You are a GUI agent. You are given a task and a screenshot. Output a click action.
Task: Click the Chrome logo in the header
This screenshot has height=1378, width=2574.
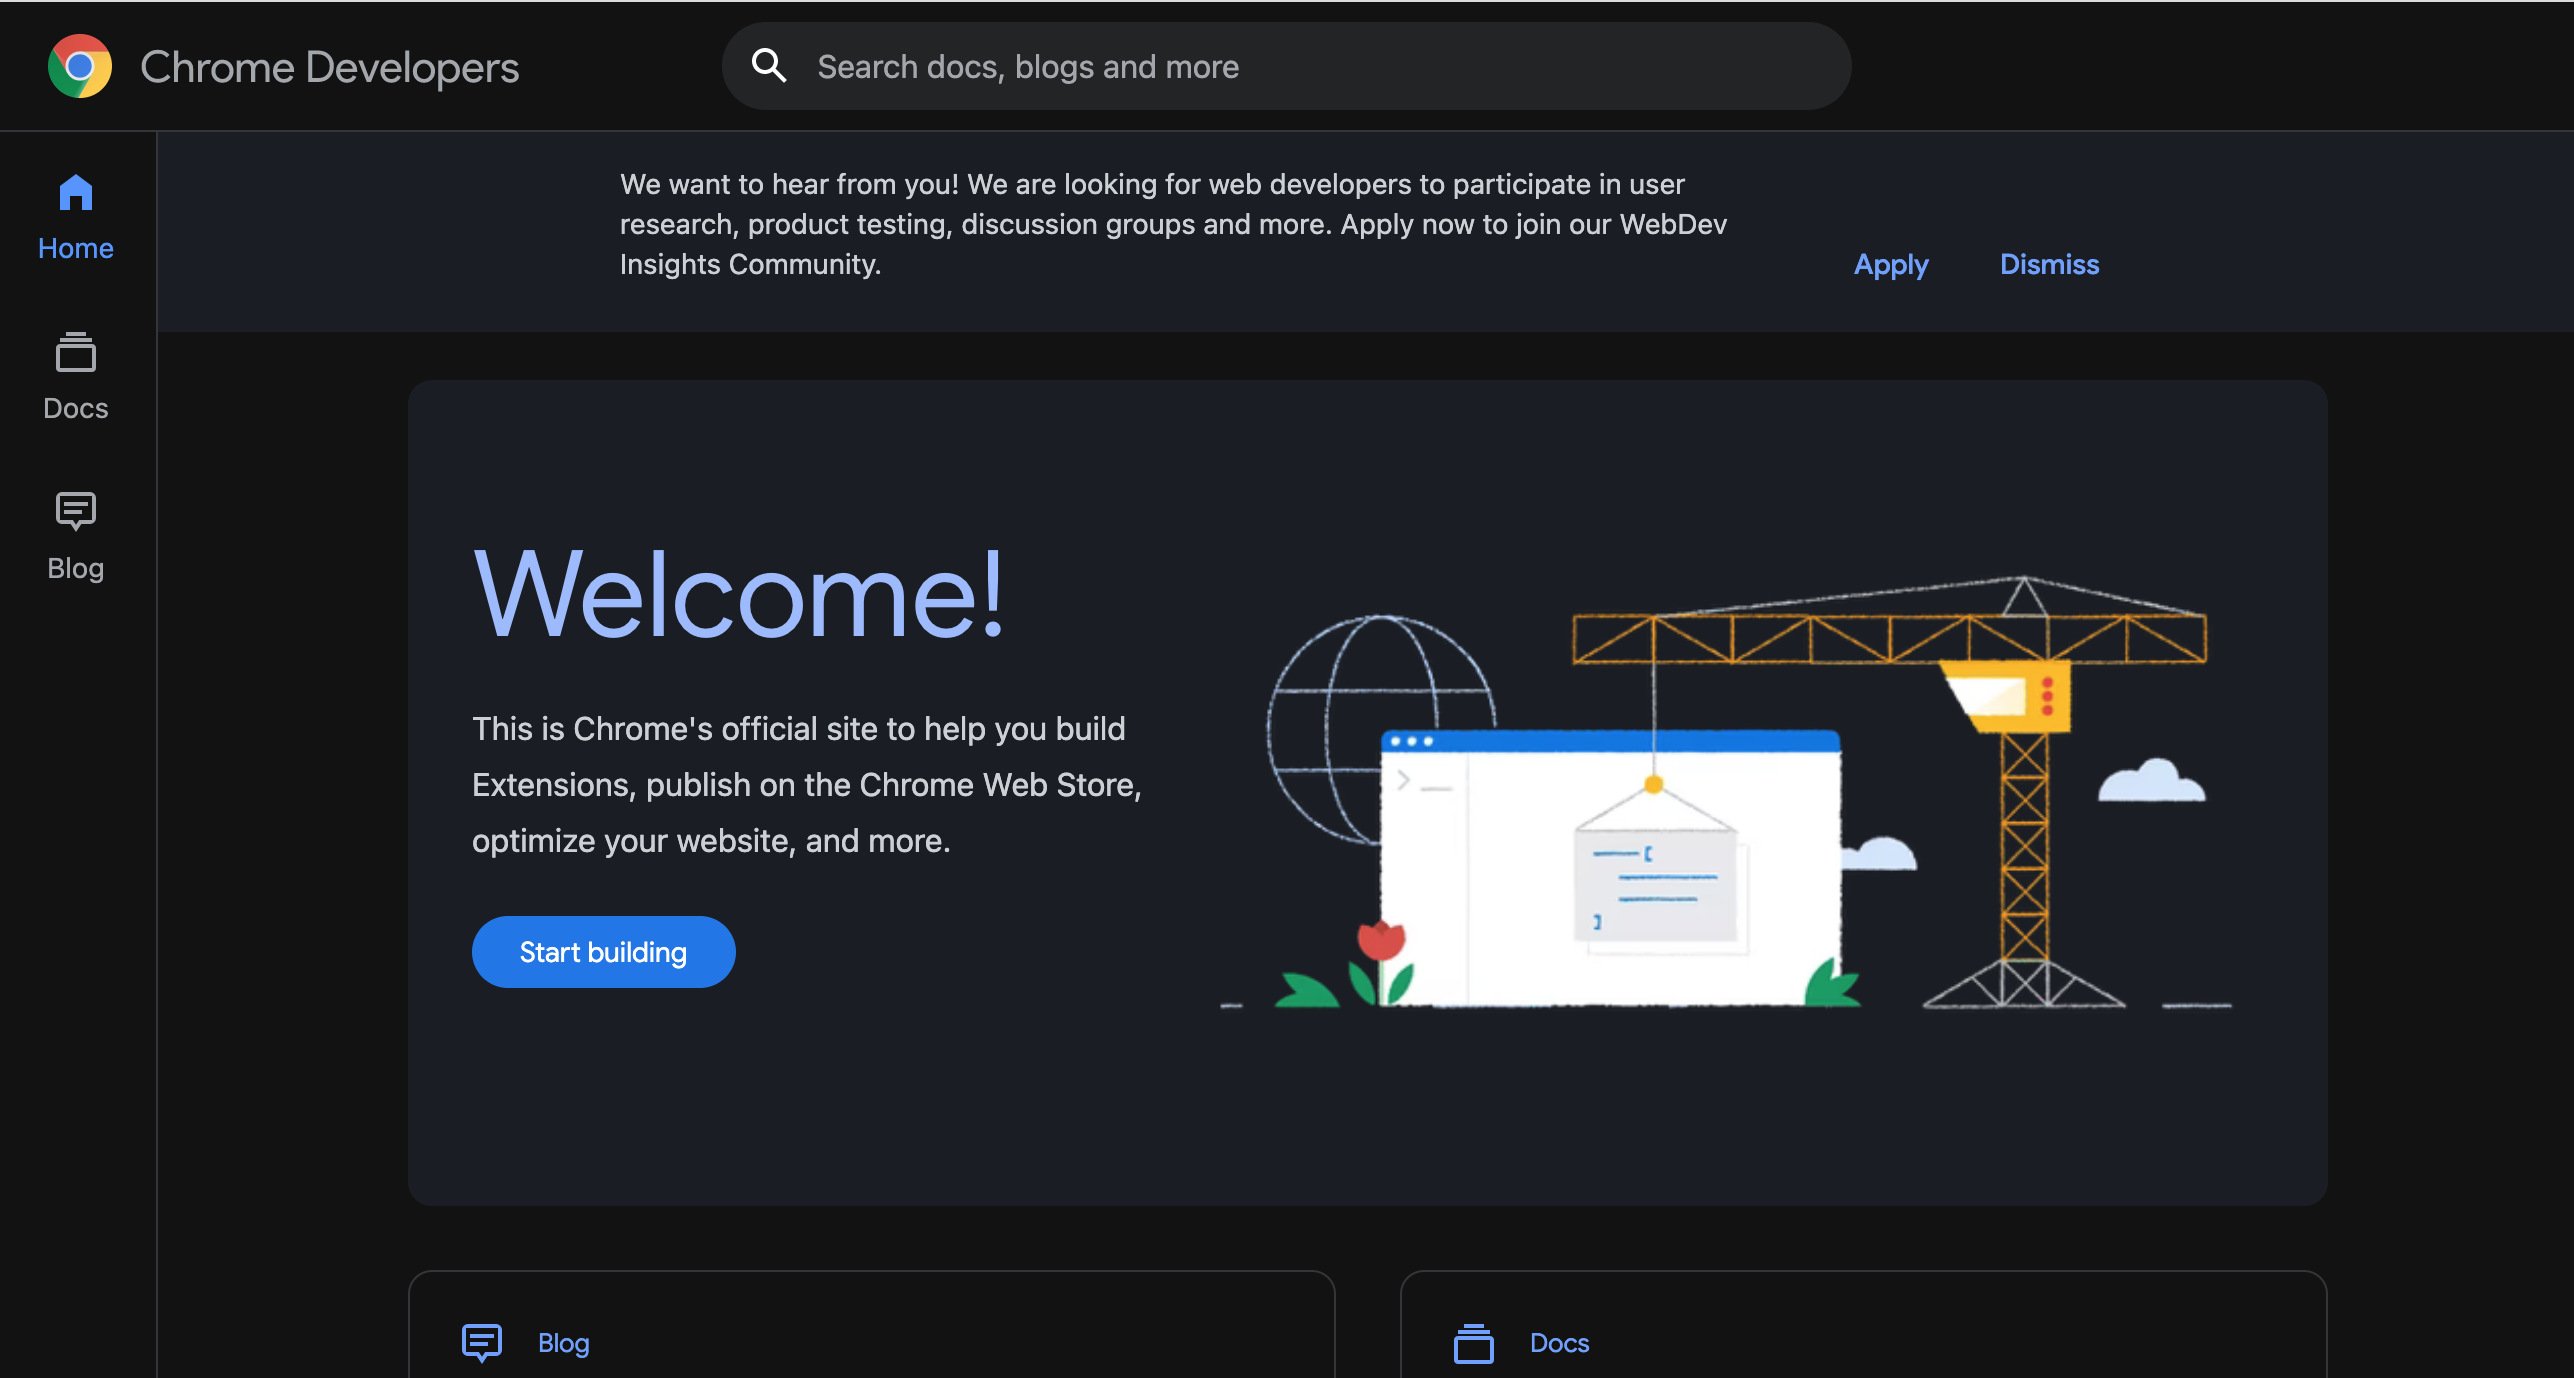point(80,66)
